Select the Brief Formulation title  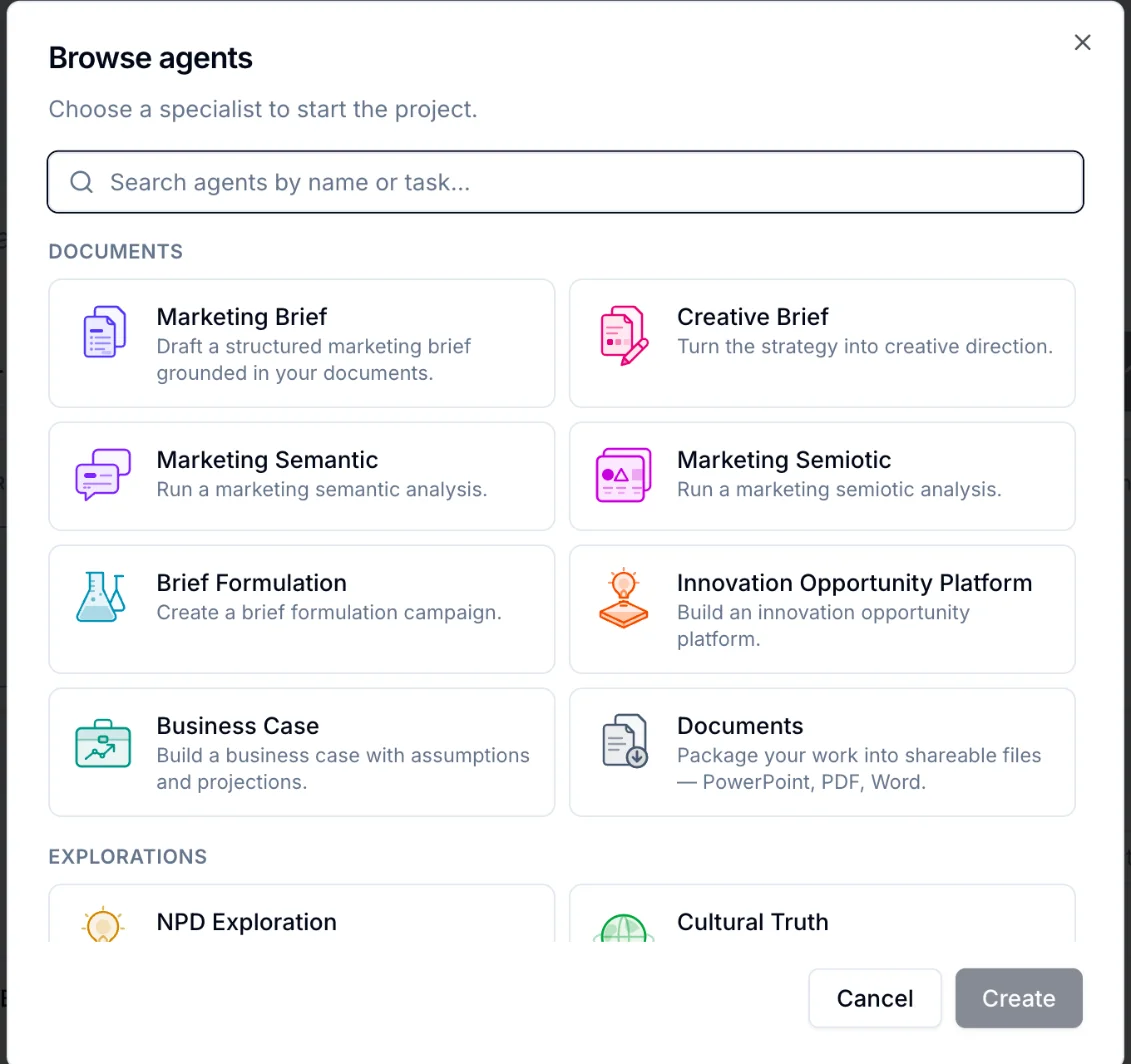click(252, 583)
